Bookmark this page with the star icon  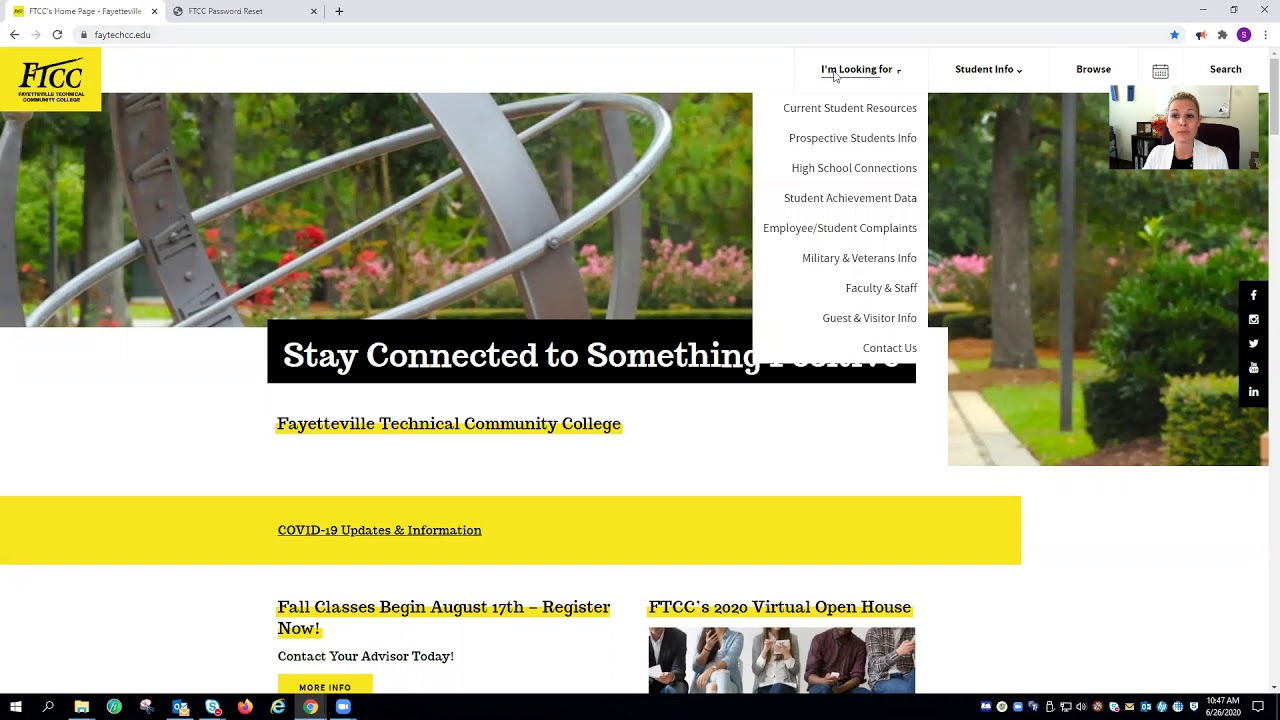pos(1175,35)
